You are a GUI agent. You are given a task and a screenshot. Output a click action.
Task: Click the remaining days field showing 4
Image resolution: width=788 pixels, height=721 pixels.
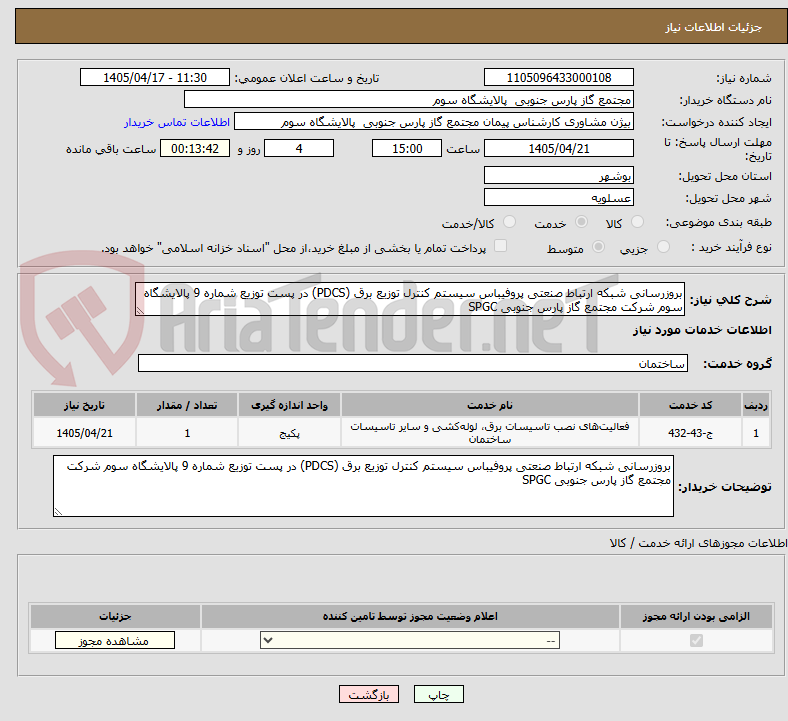click(x=299, y=148)
